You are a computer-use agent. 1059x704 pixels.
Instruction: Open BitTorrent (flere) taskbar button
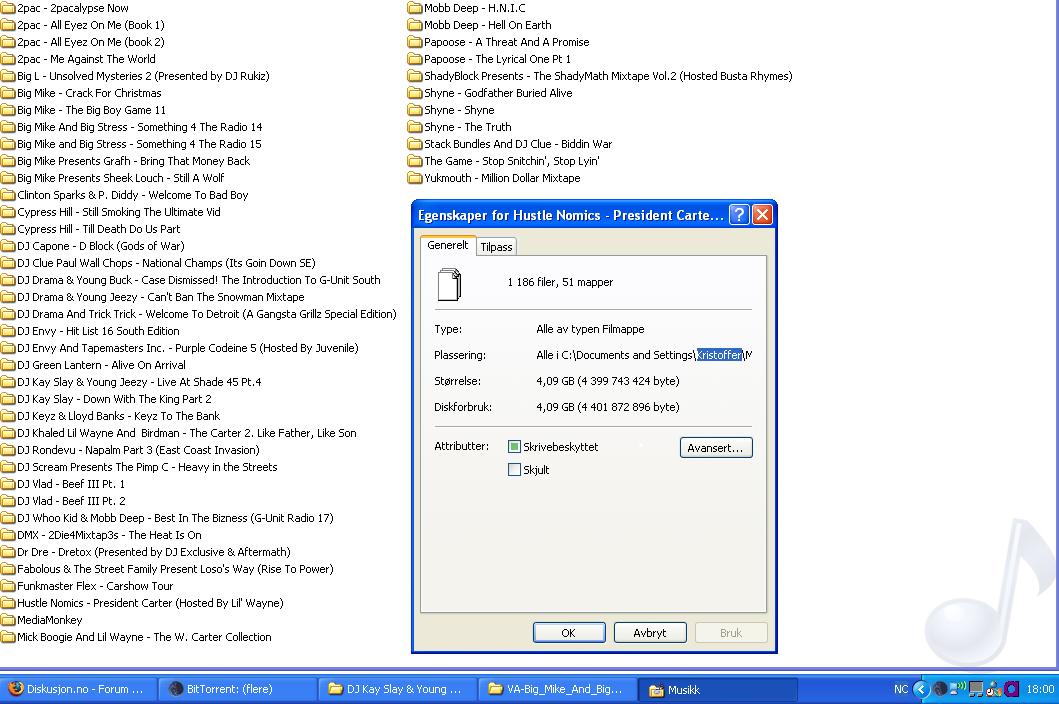pyautogui.click(x=238, y=689)
